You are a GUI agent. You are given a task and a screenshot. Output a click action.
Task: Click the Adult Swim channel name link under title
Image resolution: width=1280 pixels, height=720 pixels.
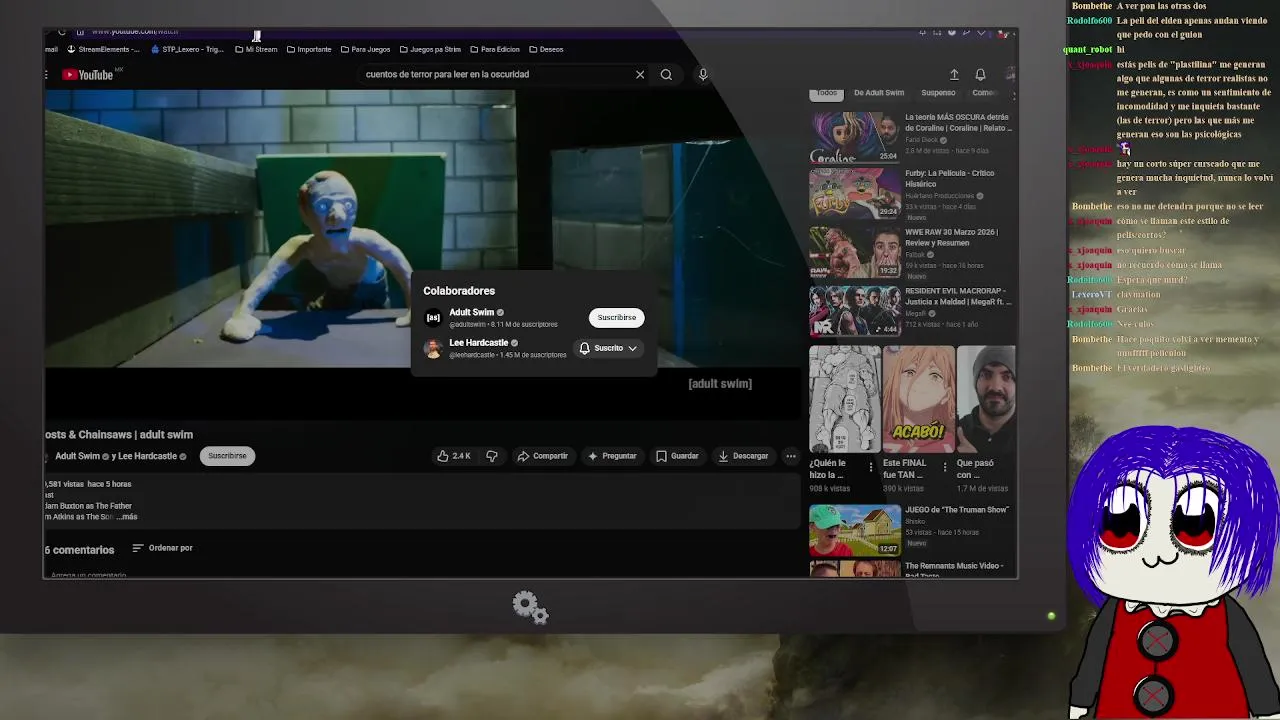tap(77, 456)
